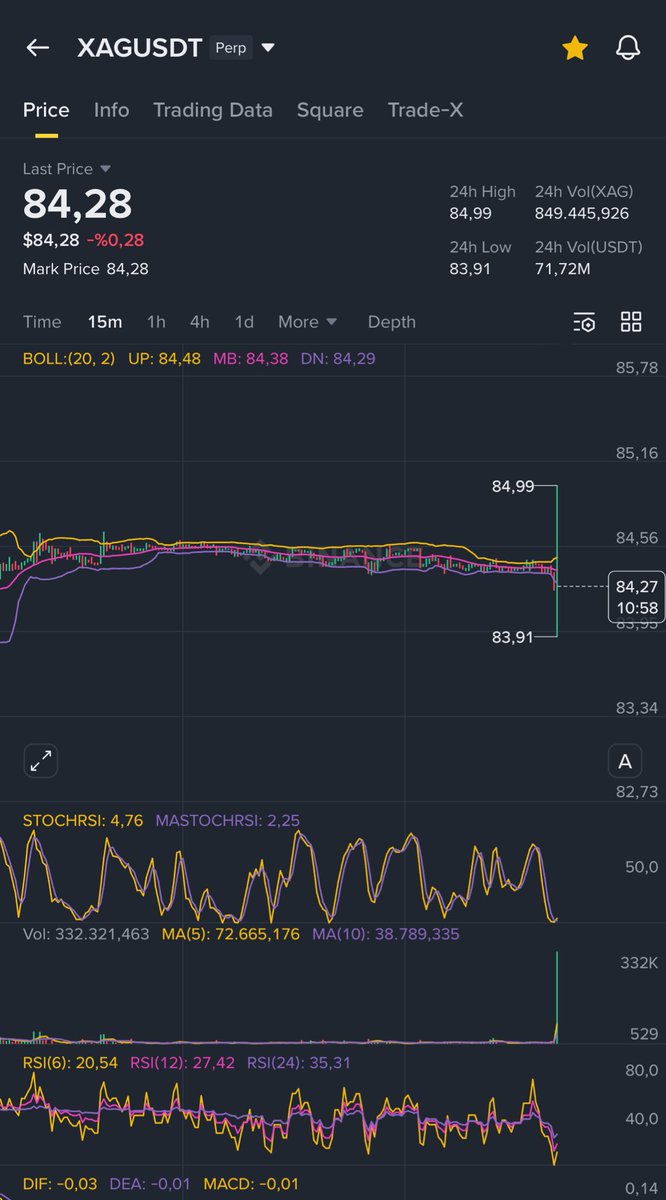
Task: Toggle auto-scale A button
Action: (x=625, y=761)
